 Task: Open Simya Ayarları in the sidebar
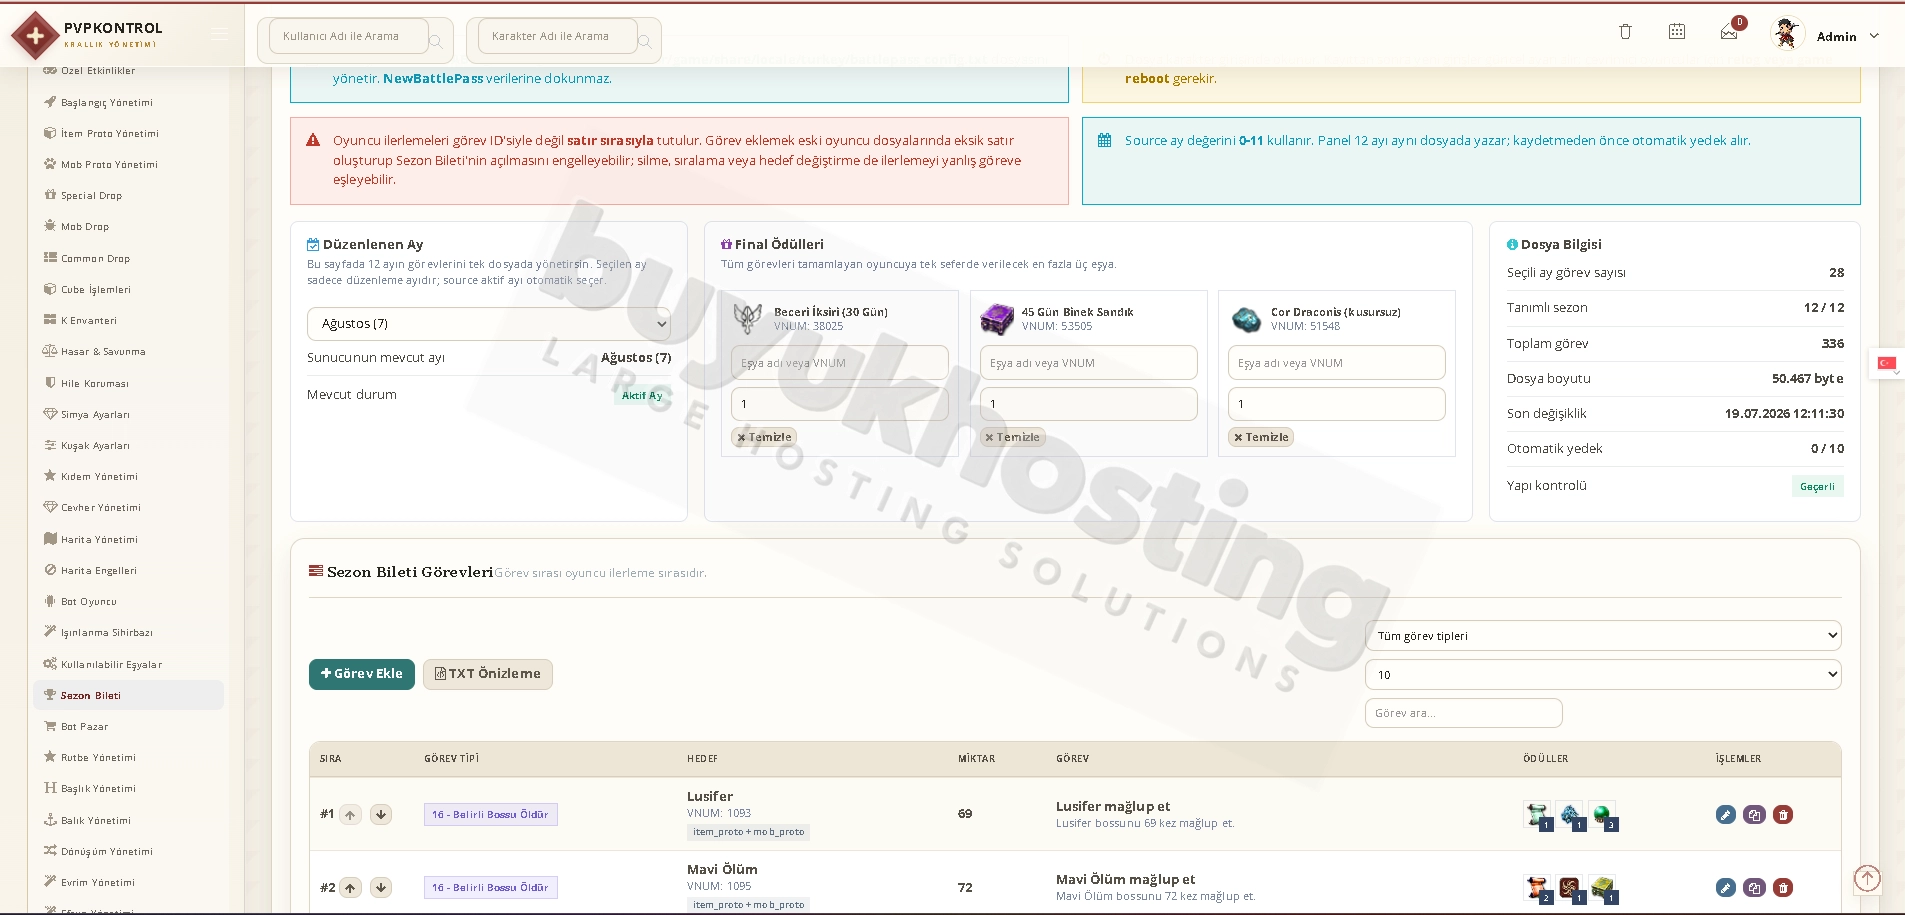[x=95, y=414]
